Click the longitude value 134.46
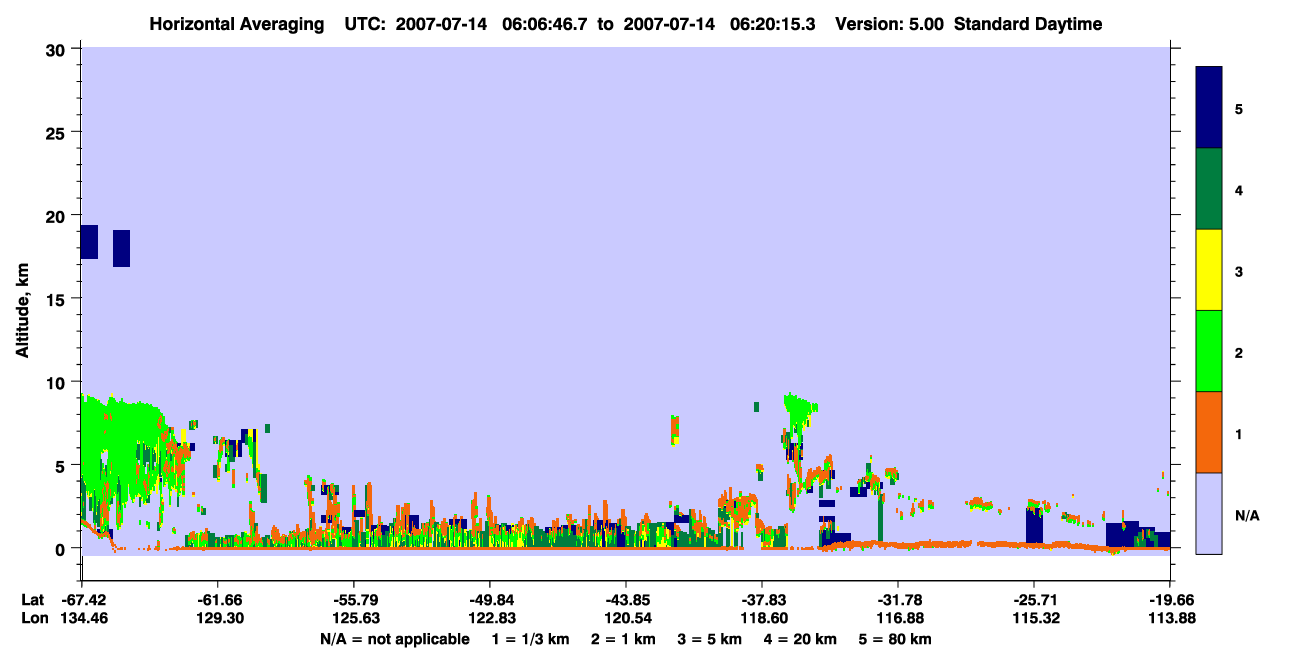Screen dimensions: 1300x667 [x=82, y=618]
